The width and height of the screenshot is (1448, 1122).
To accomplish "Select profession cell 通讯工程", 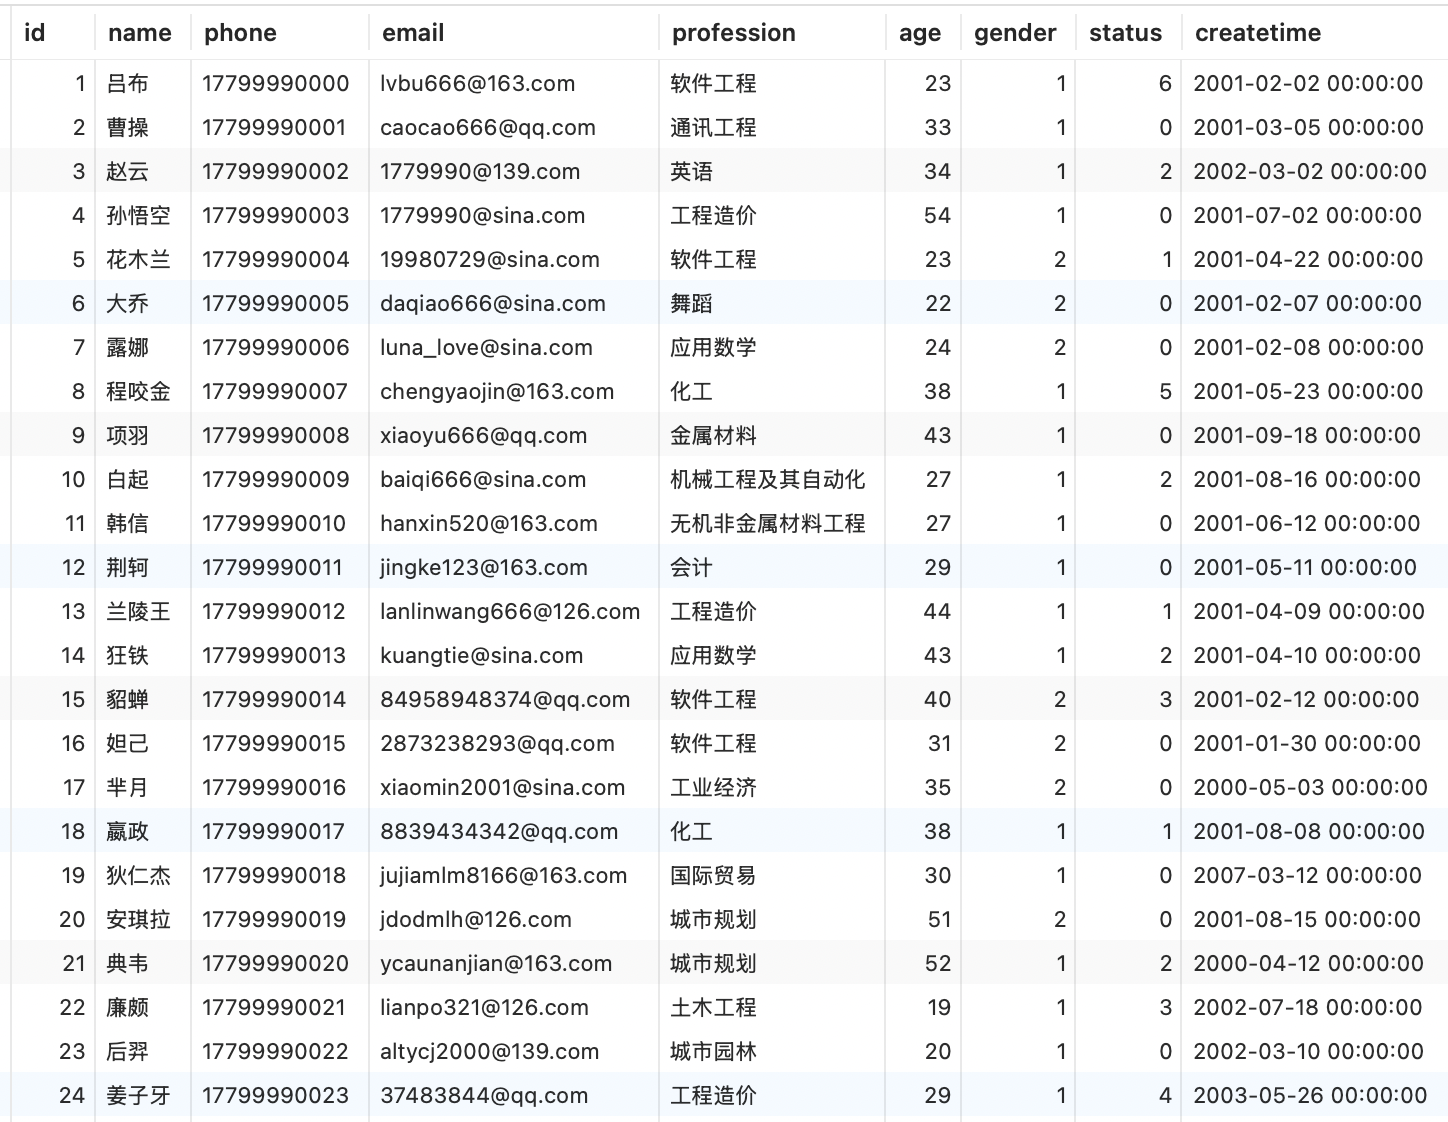I will 713,128.
